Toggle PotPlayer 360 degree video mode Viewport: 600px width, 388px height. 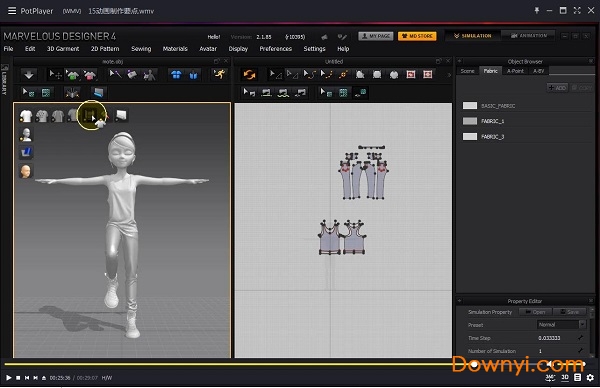click(550, 377)
